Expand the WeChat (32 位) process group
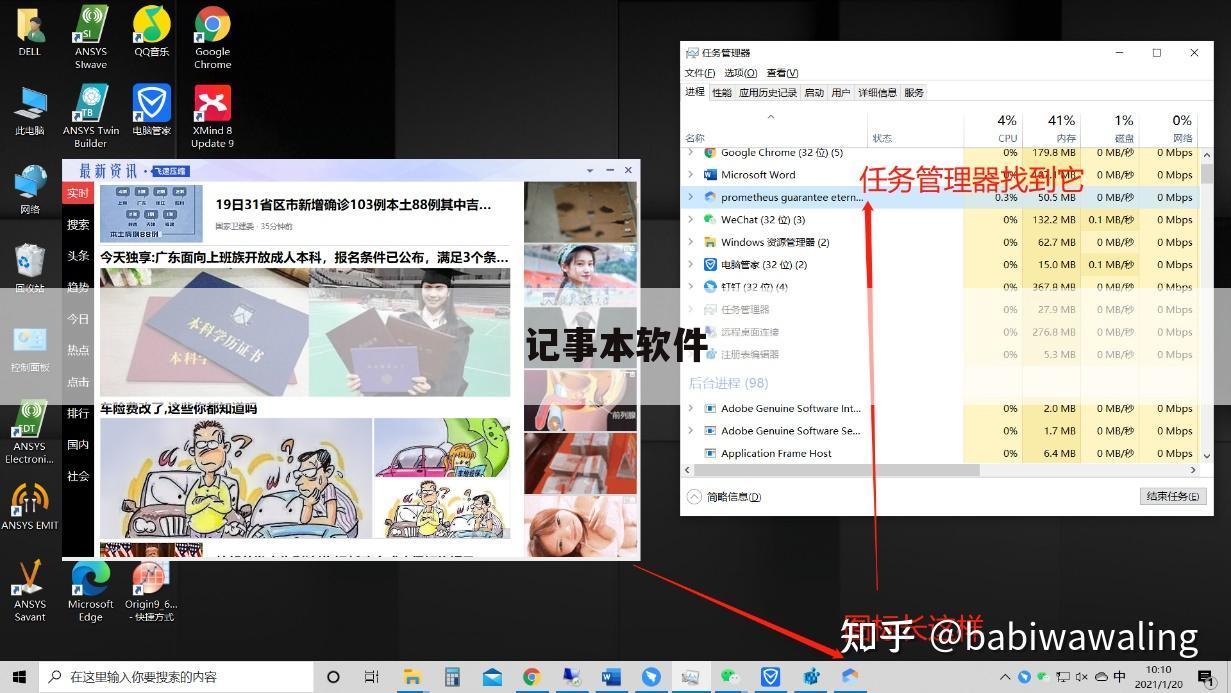Screen dimensions: 1231x693 pos(690,219)
